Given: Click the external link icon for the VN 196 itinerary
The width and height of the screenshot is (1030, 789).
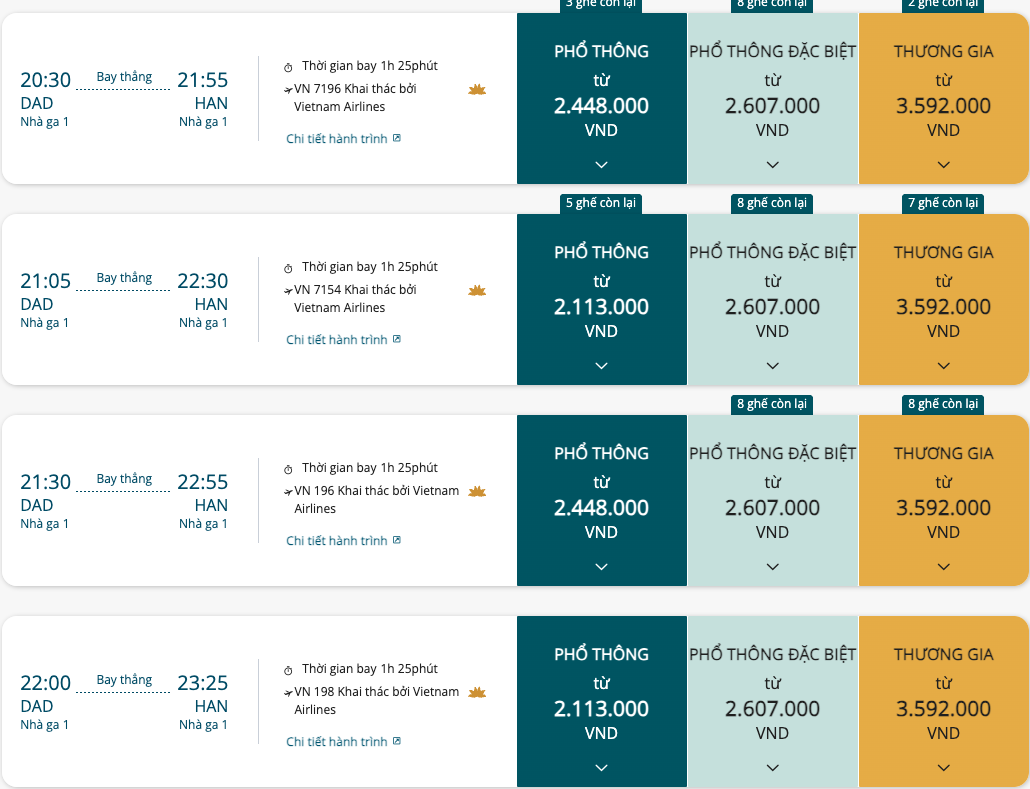Looking at the screenshot, I should pyautogui.click(x=397, y=540).
